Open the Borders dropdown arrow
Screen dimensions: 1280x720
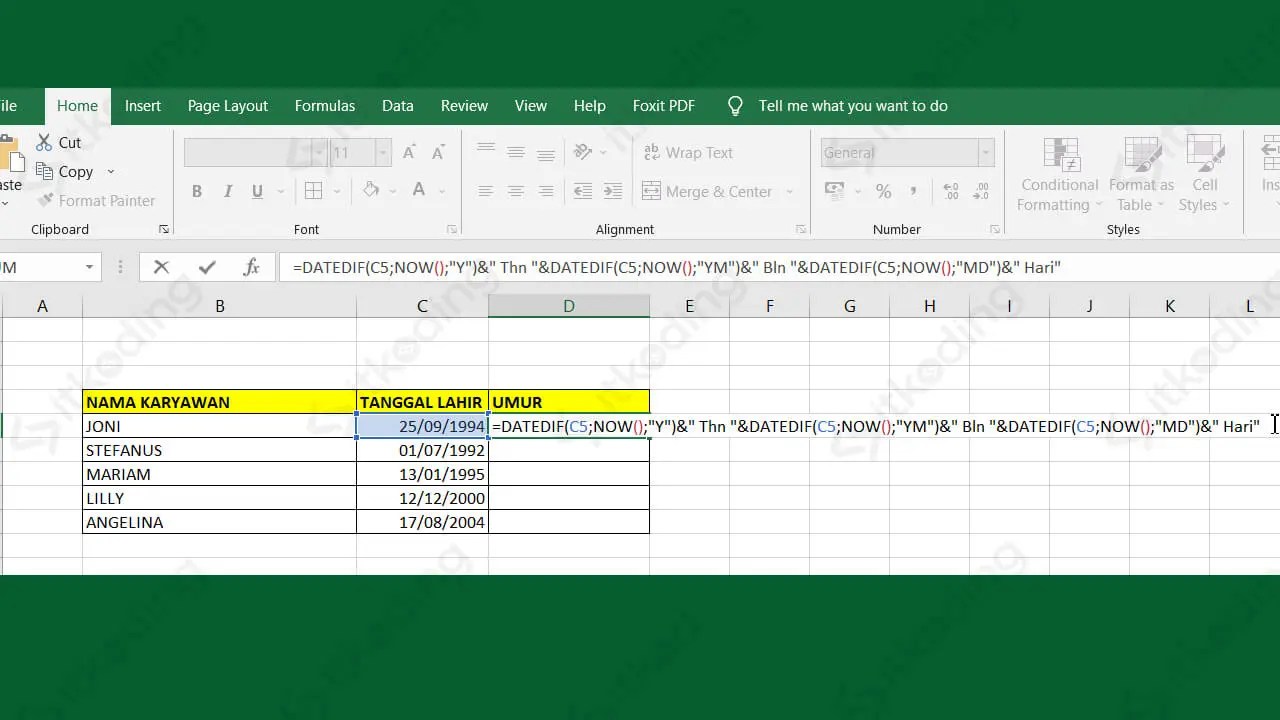tap(337, 191)
